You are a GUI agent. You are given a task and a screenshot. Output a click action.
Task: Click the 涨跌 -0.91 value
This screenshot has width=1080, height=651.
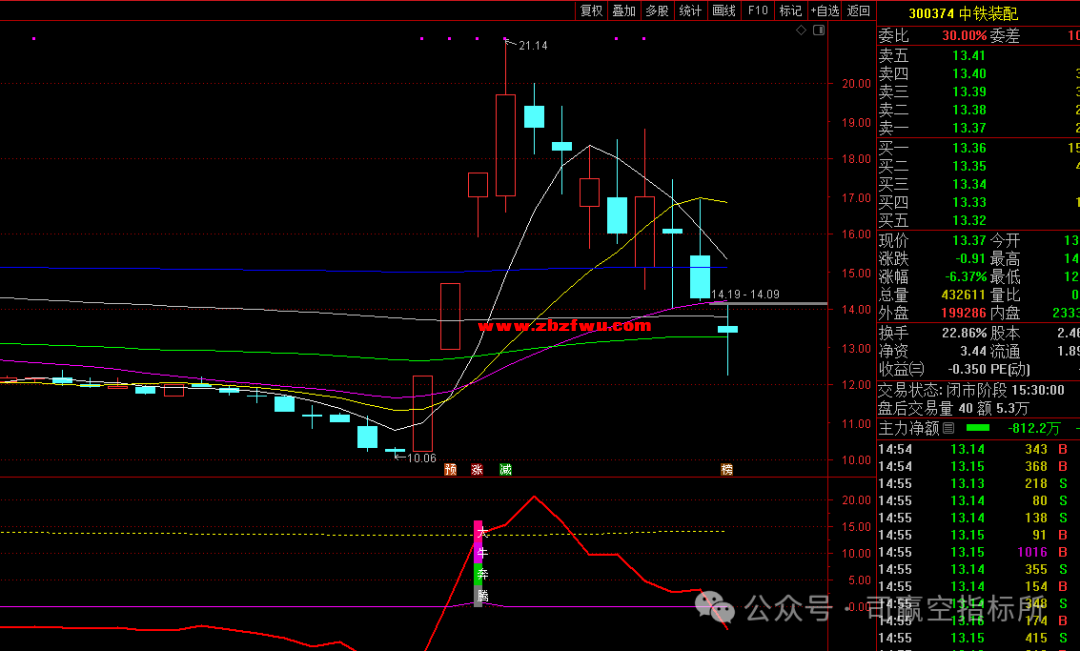pos(970,259)
